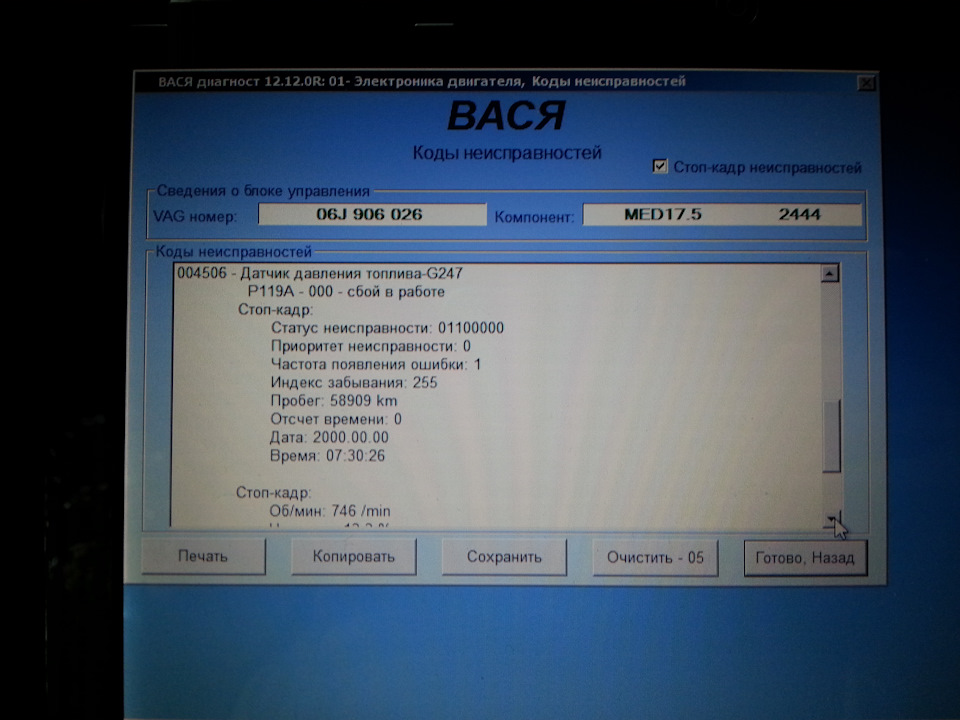Click the ВАСЯ logo heading
This screenshot has width=960, height=720.
(x=506, y=116)
